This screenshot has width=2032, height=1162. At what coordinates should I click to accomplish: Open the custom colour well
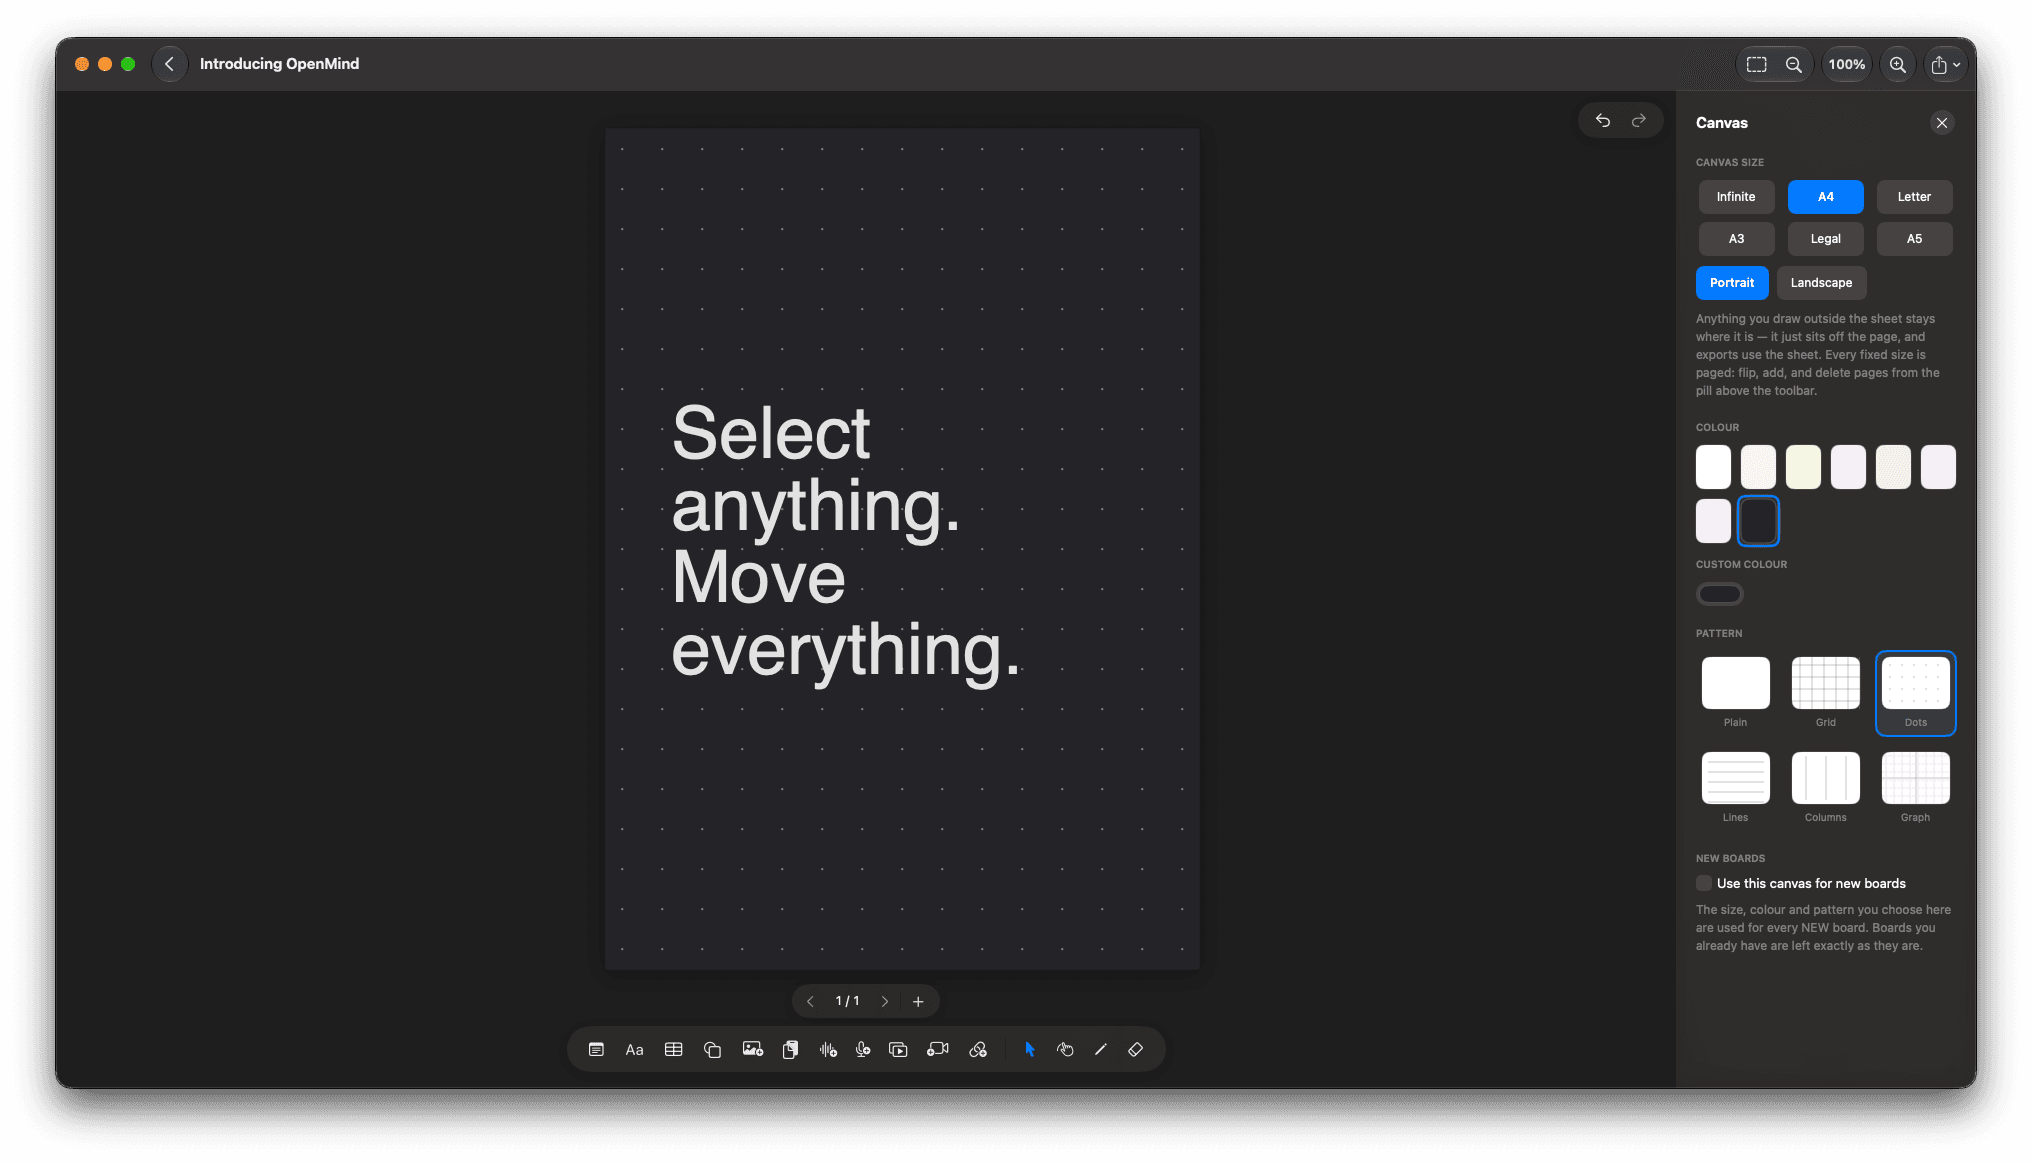click(1719, 594)
